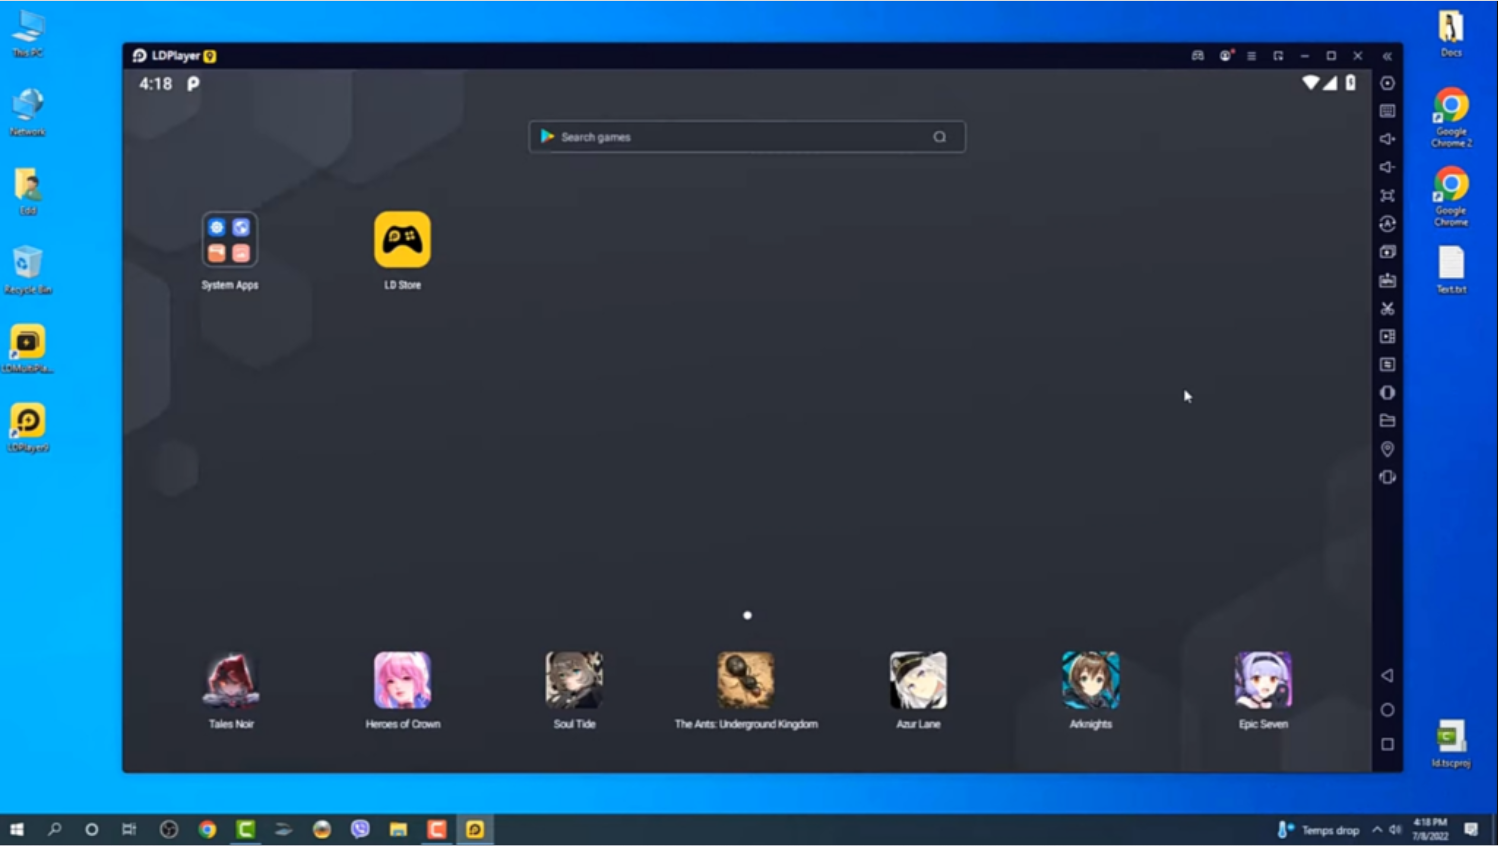1498x846 pixels.
Task: Select ld.tscproj desktop file
Action: (1451, 744)
